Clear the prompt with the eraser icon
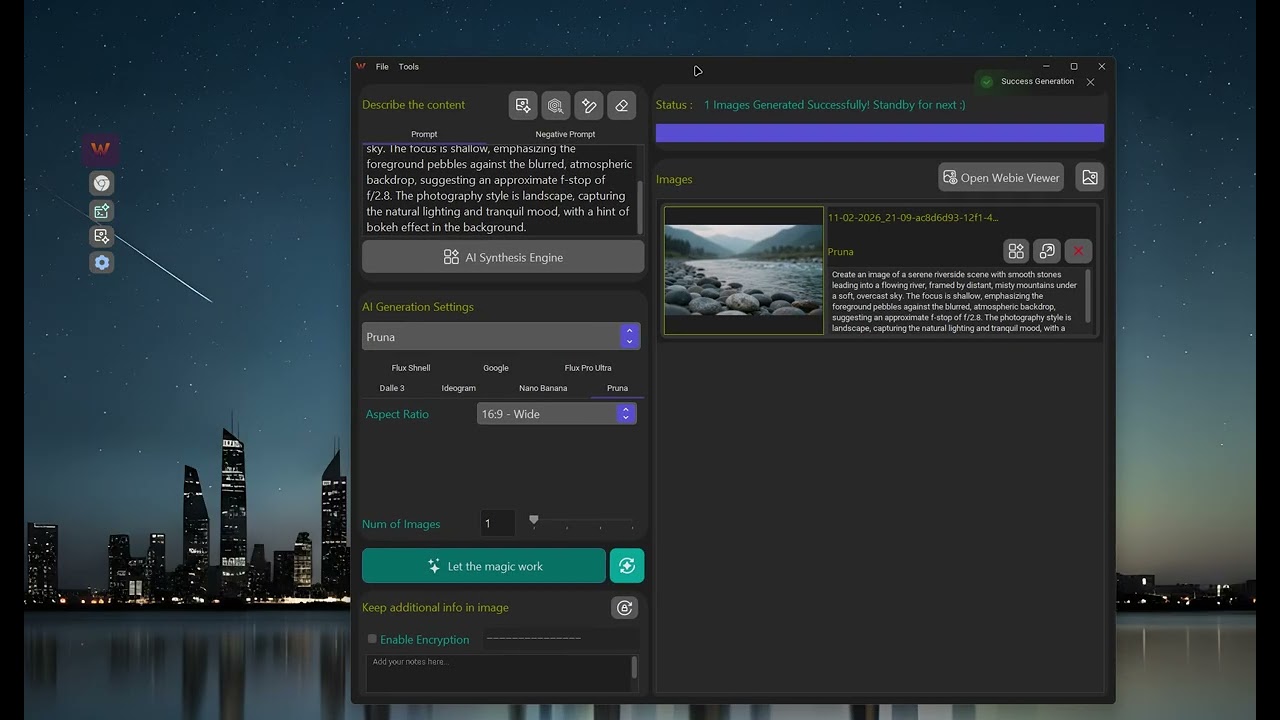Viewport: 1280px width, 720px height. (x=622, y=105)
